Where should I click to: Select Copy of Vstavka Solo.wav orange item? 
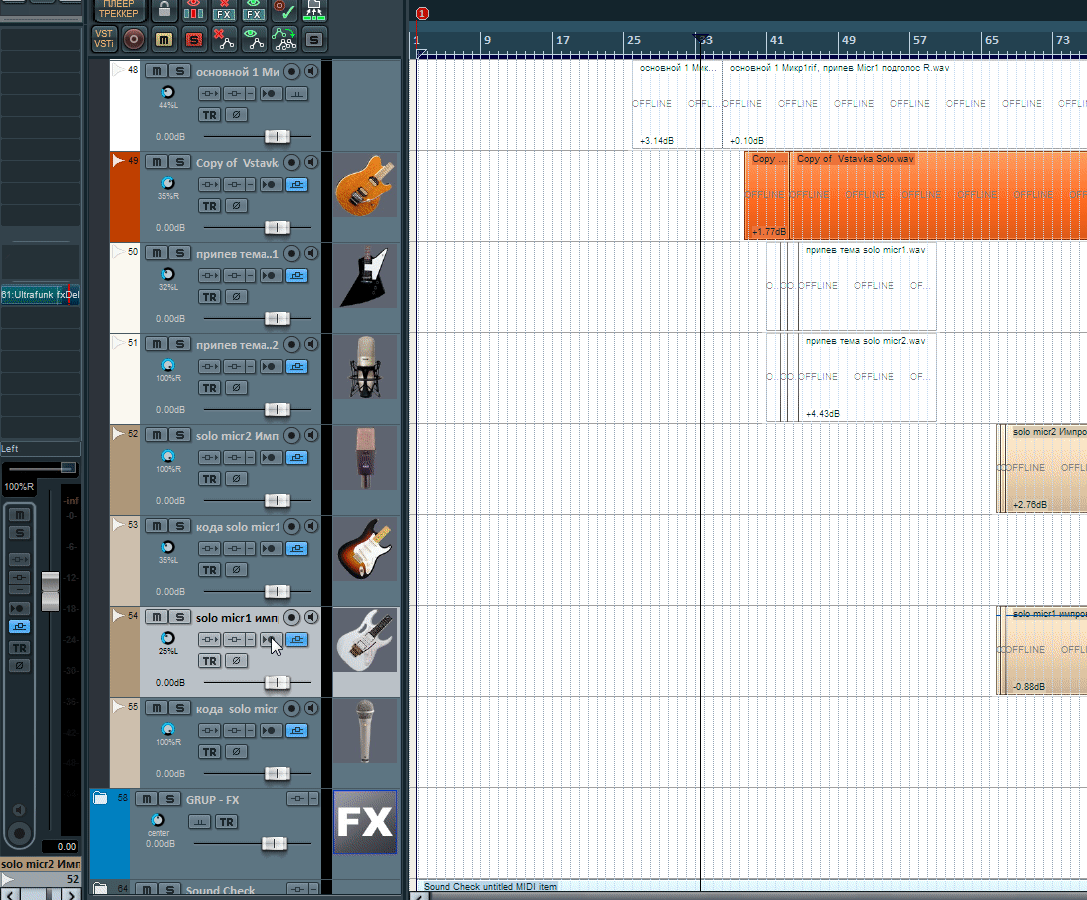coord(939,196)
